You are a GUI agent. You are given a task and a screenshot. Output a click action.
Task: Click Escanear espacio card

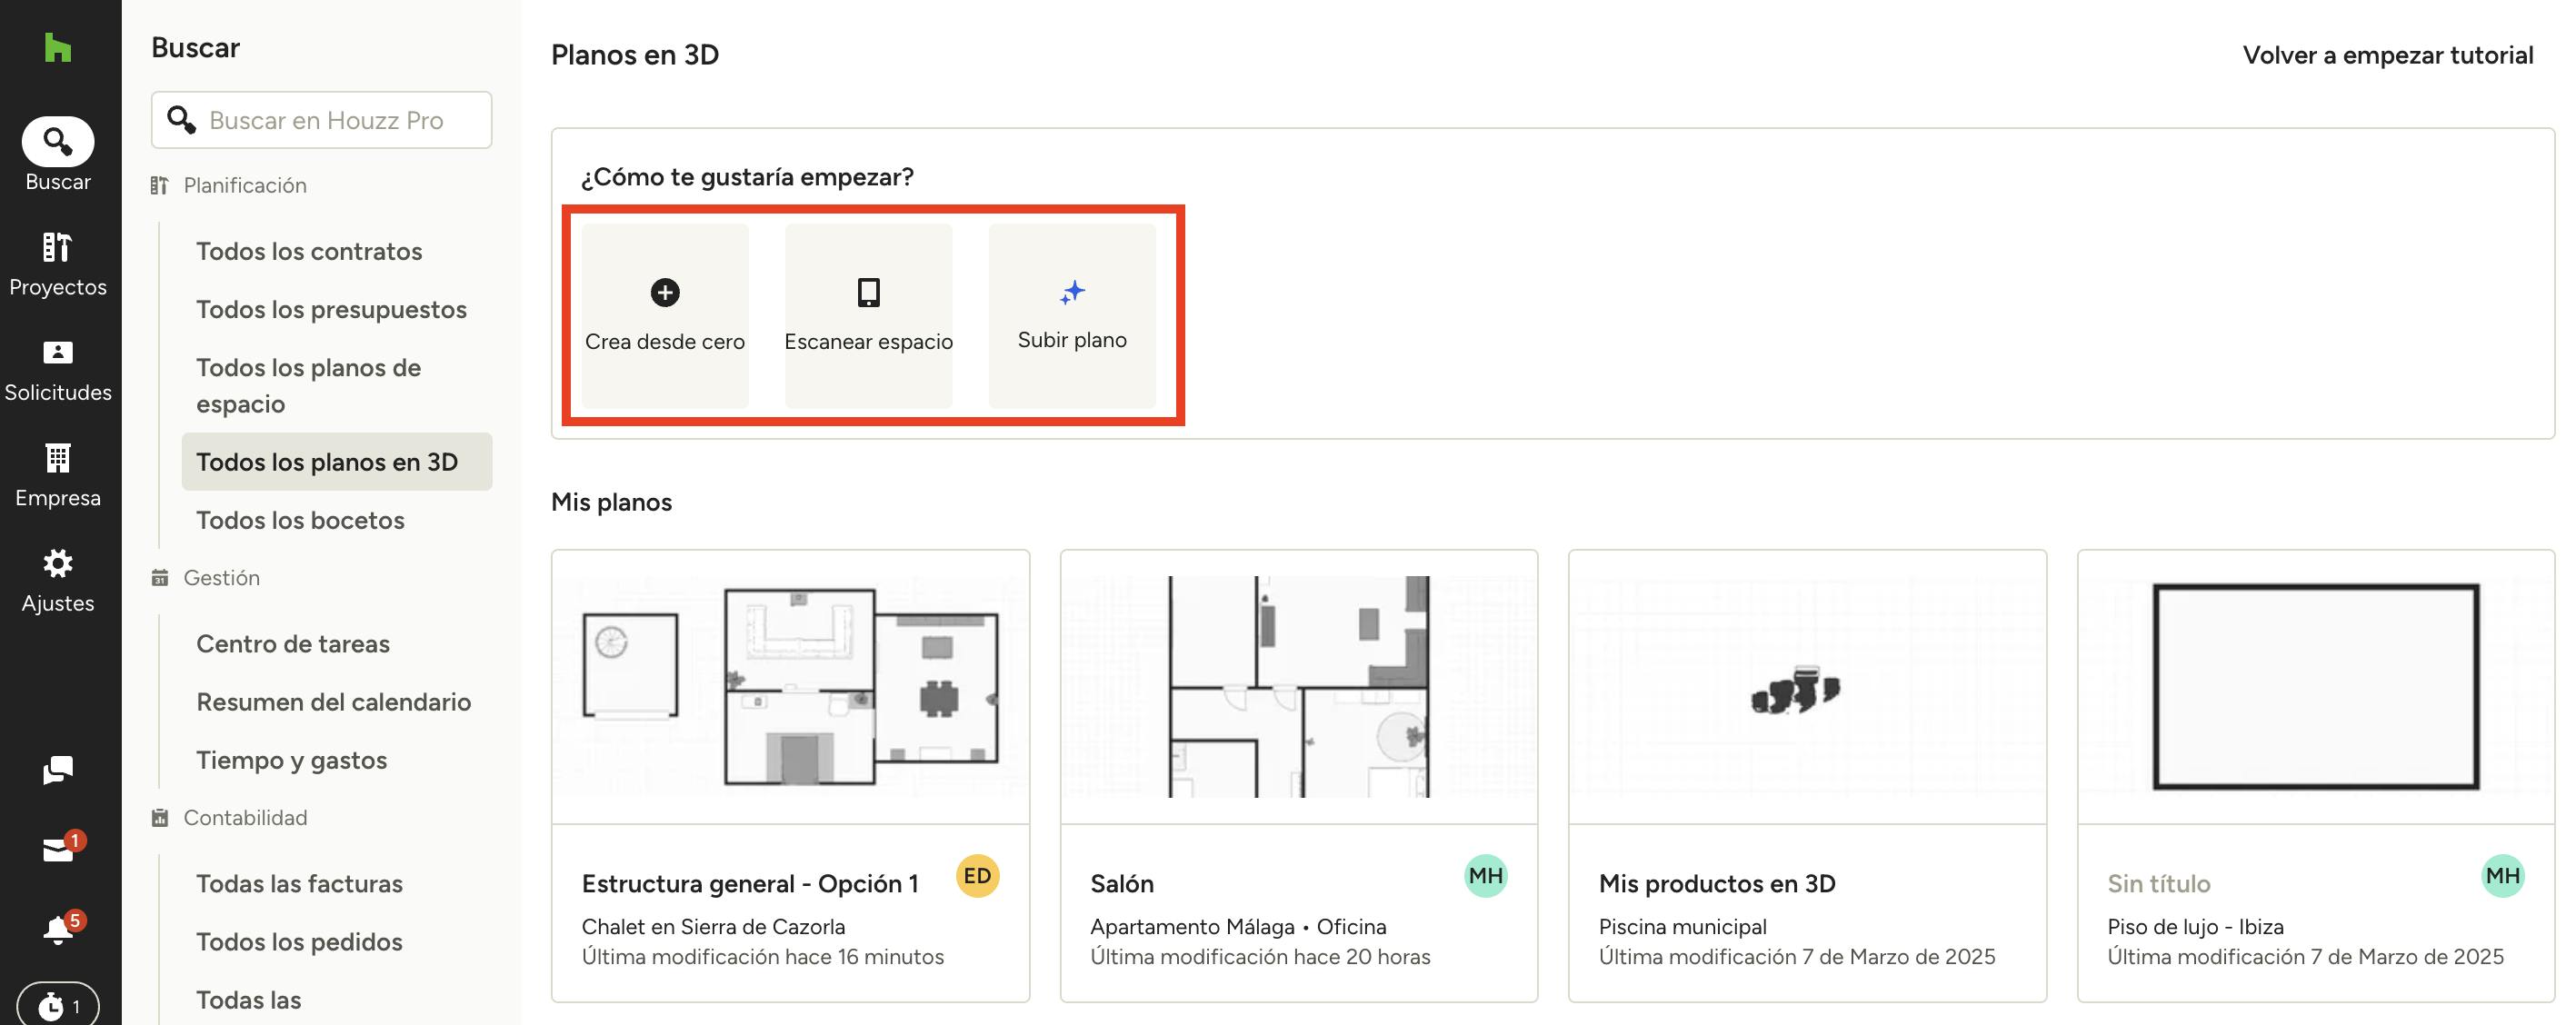click(868, 315)
